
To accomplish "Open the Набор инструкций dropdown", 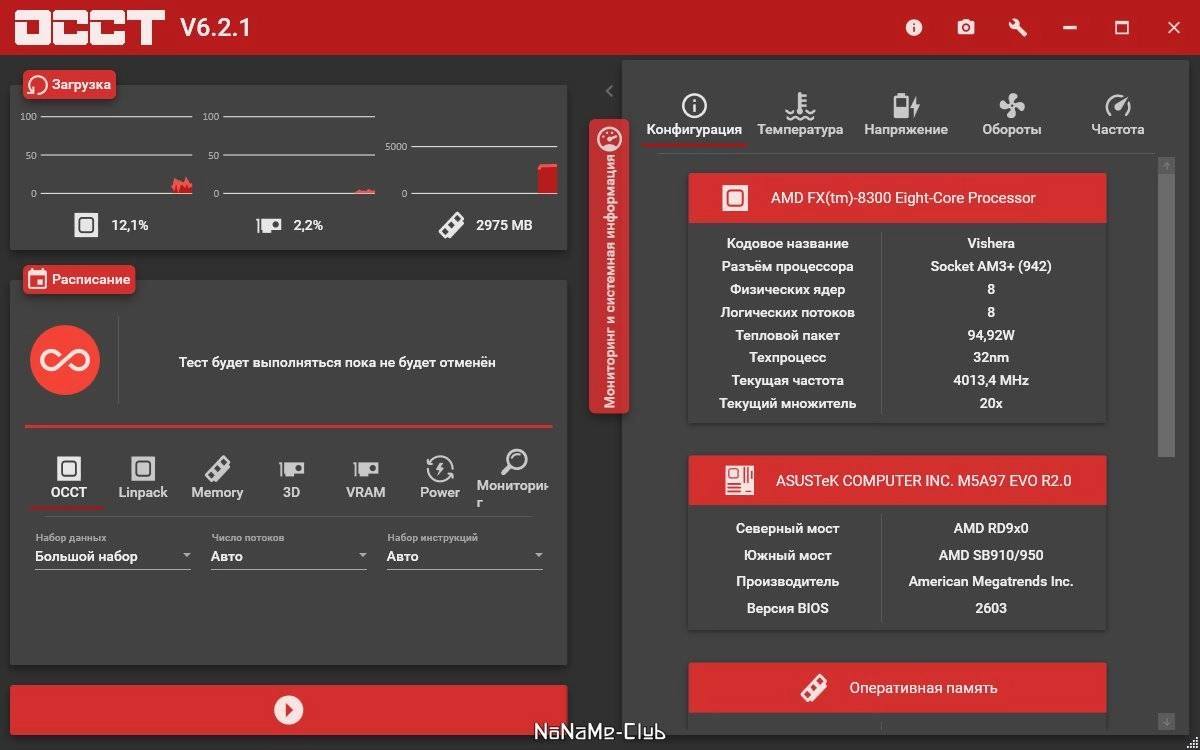I will 465,556.
